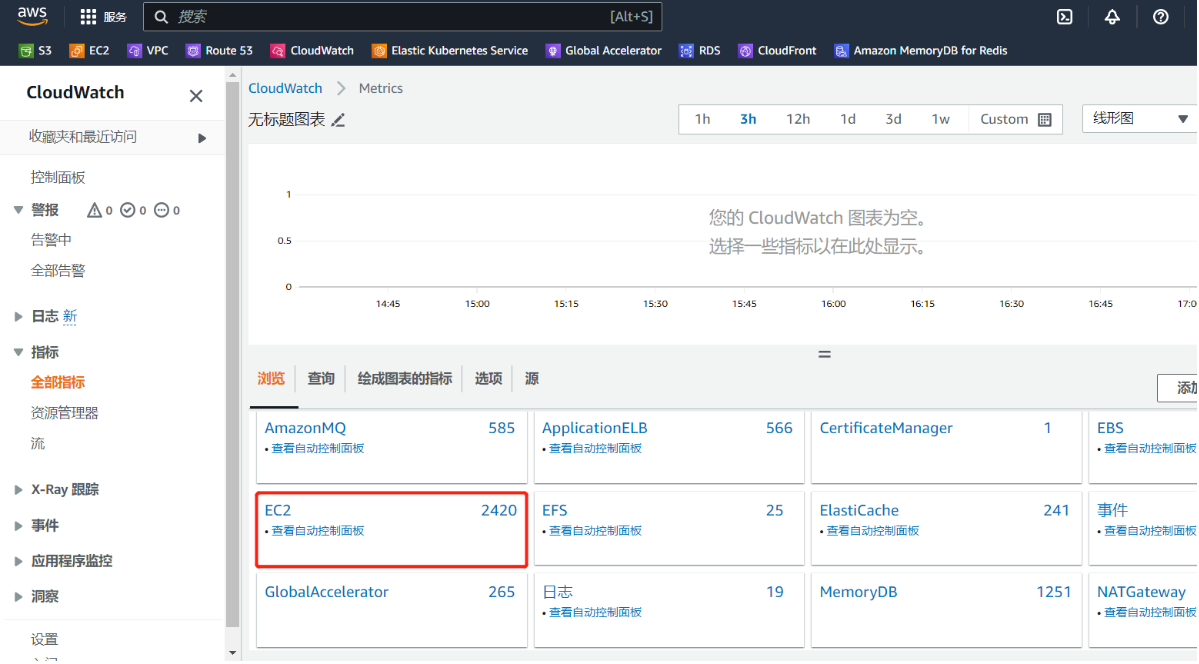Switch to the 源 tab

[x=531, y=379]
